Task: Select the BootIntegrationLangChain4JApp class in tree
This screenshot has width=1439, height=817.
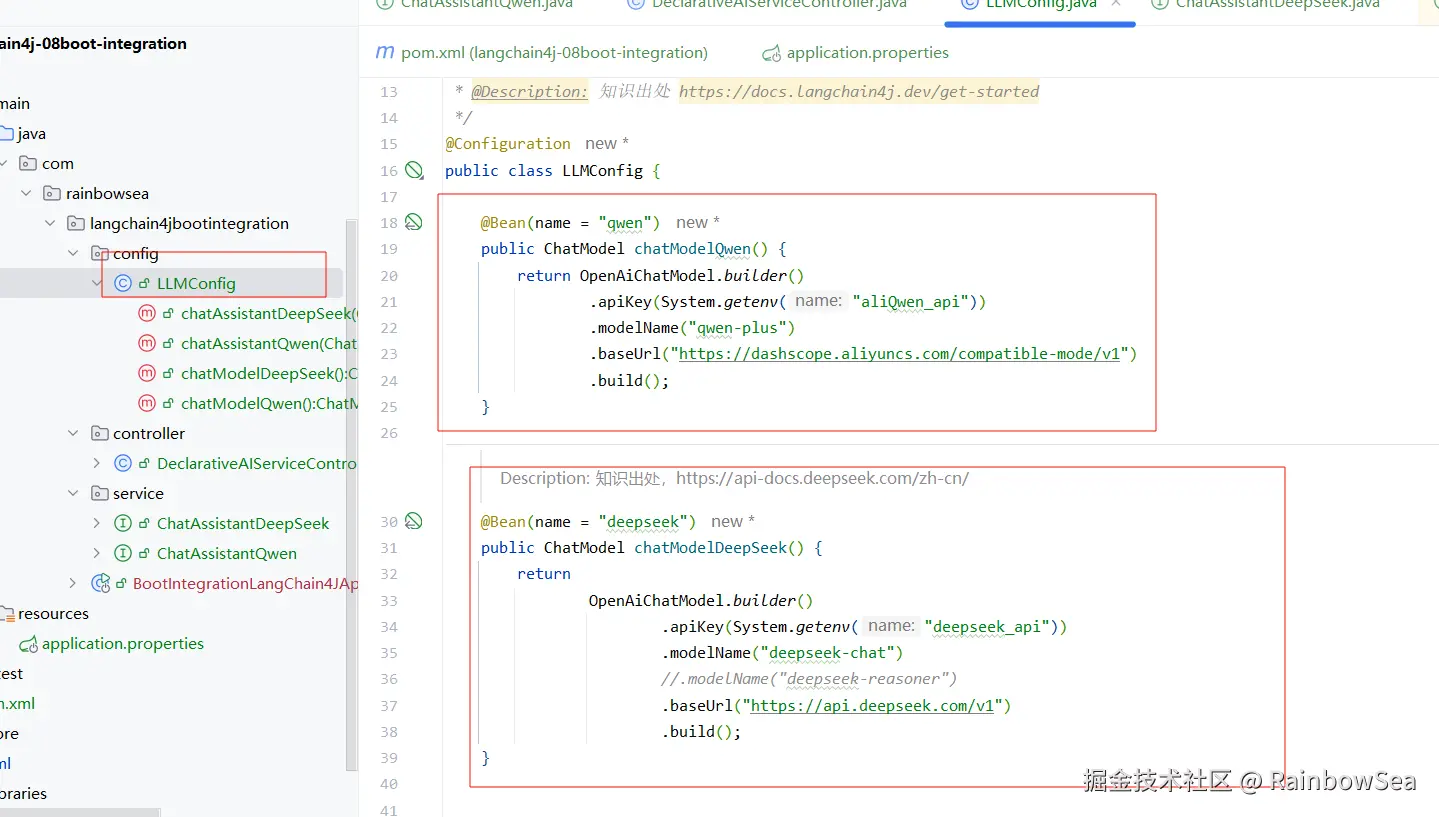Action: [245, 583]
